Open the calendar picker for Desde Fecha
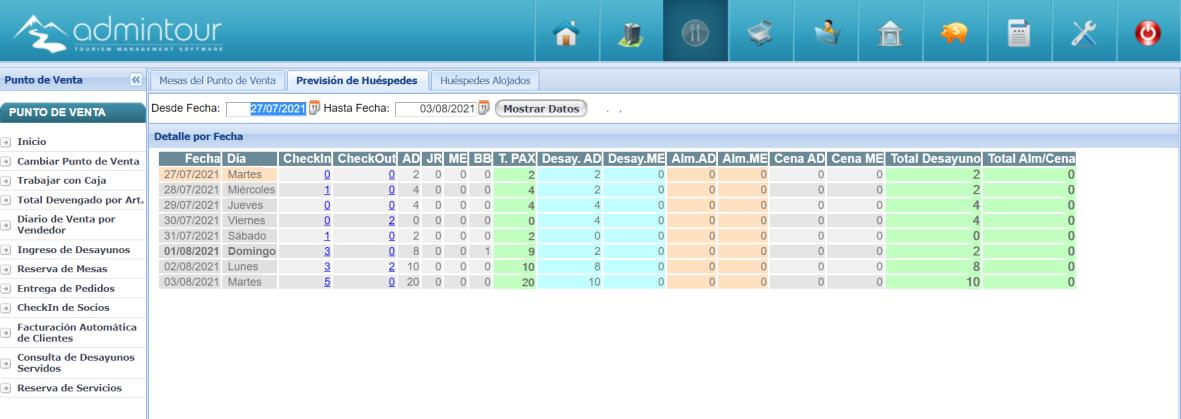1181x419 pixels. (x=313, y=108)
